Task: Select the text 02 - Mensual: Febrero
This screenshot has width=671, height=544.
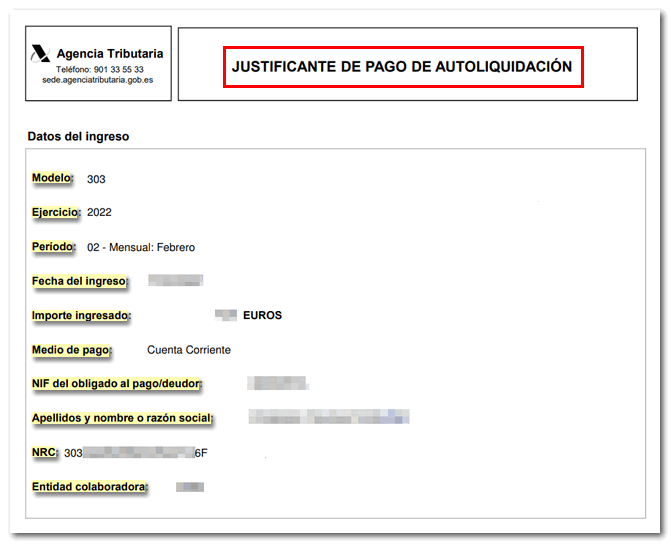Action: (141, 247)
